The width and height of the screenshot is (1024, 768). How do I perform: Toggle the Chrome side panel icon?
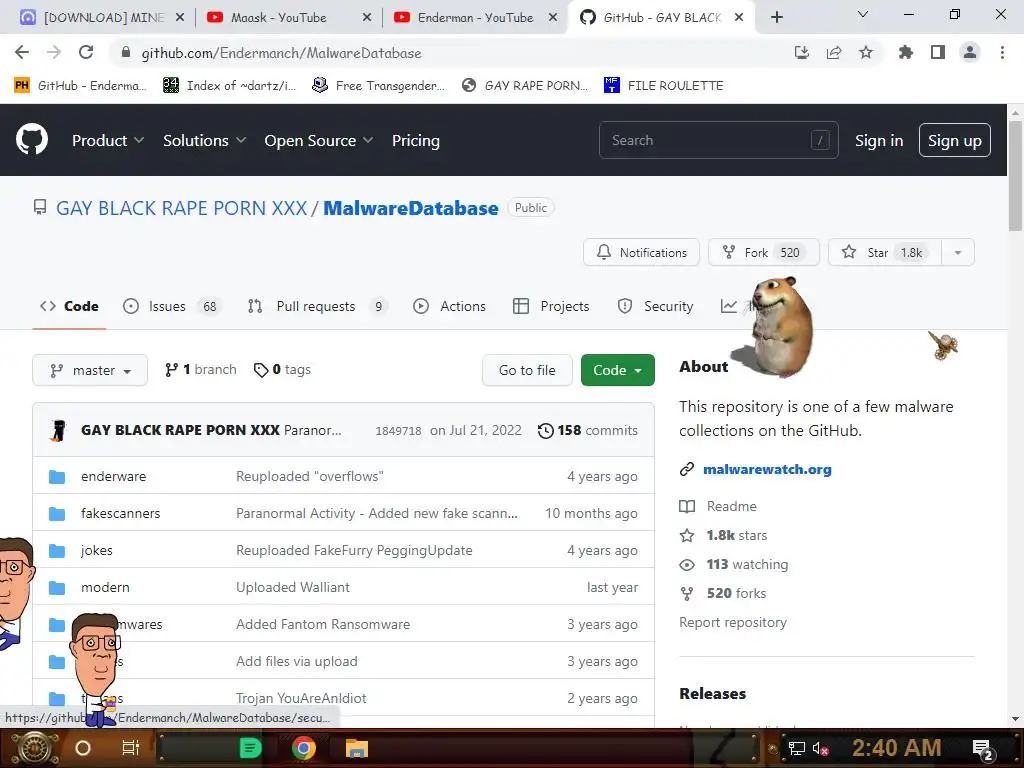[938, 52]
